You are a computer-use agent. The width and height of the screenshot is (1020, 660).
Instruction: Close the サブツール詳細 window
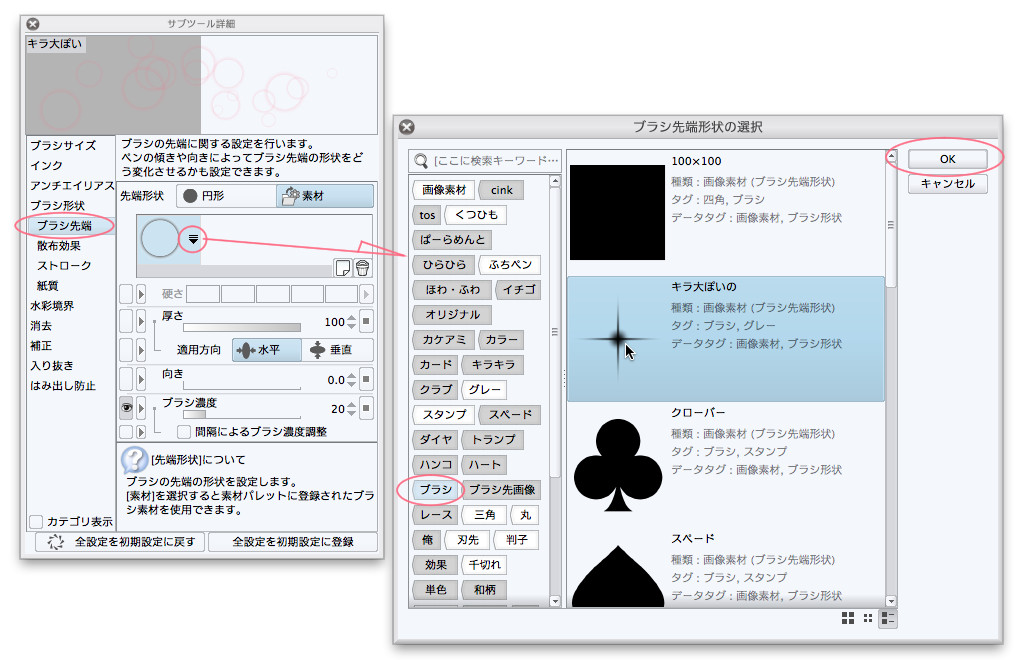(33, 24)
